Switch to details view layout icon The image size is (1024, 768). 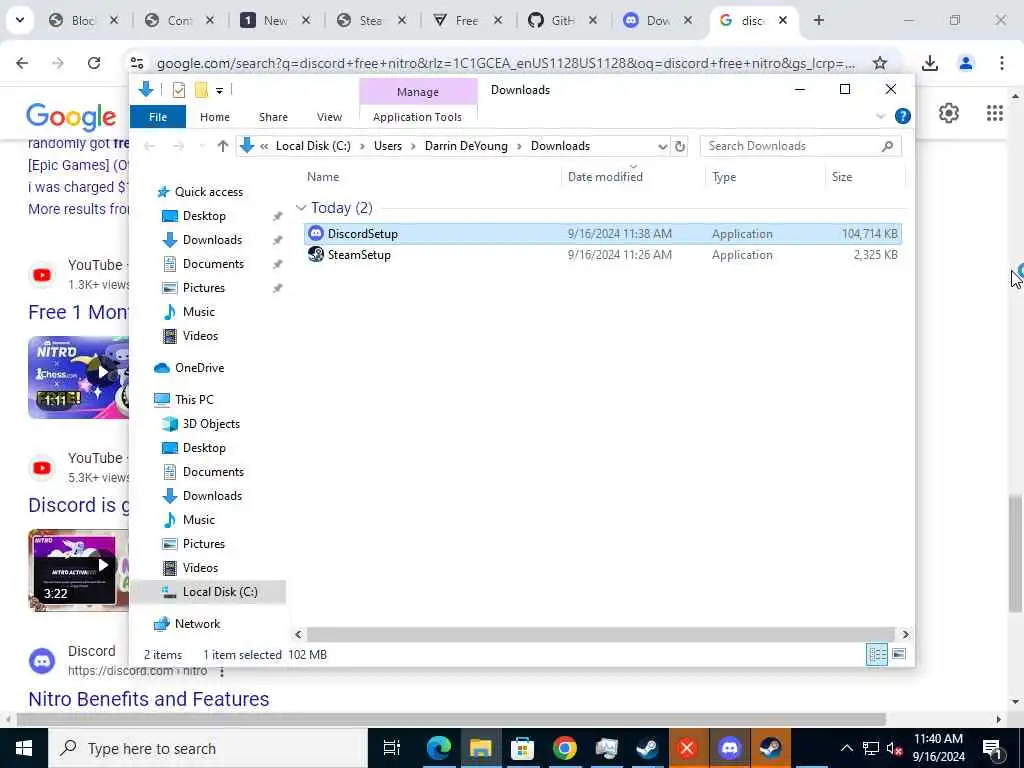coord(876,654)
